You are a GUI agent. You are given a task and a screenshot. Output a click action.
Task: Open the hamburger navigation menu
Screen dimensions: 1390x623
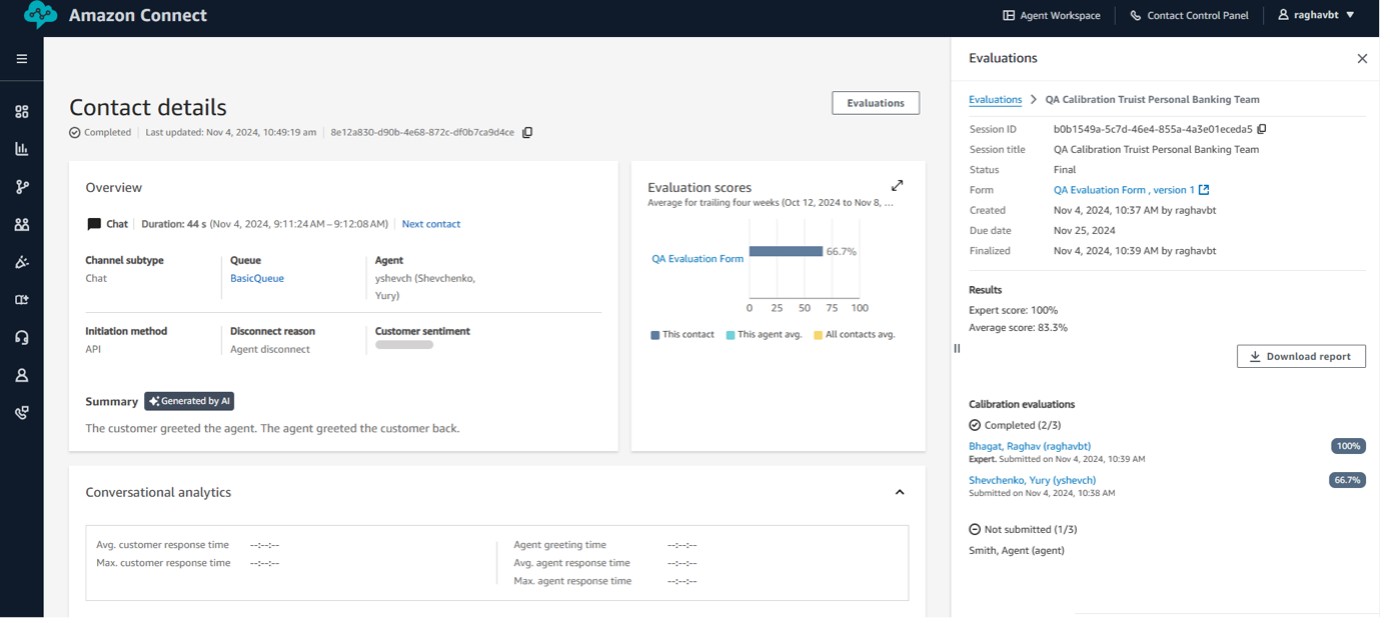pyautogui.click(x=21, y=59)
